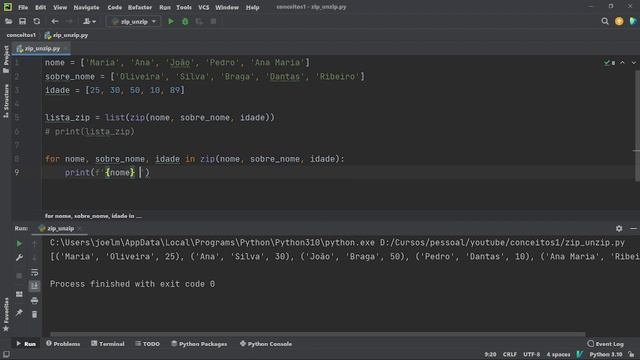The width and height of the screenshot is (640, 360).
Task: Run zip_unzip with the green play button
Action: pyautogui.click(x=171, y=21)
